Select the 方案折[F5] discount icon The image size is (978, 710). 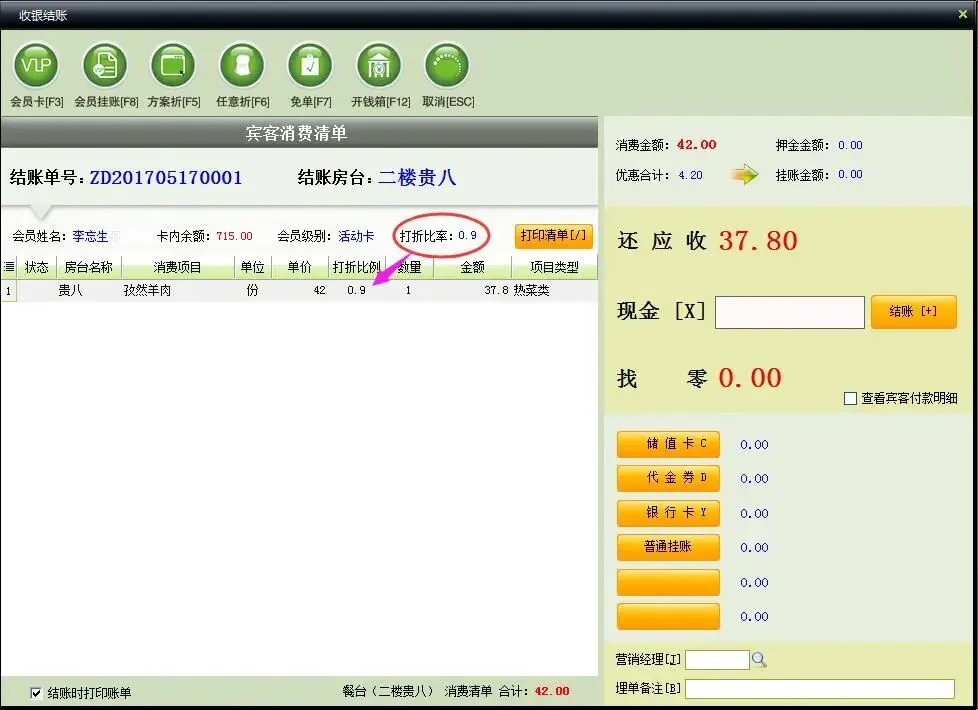click(x=173, y=66)
